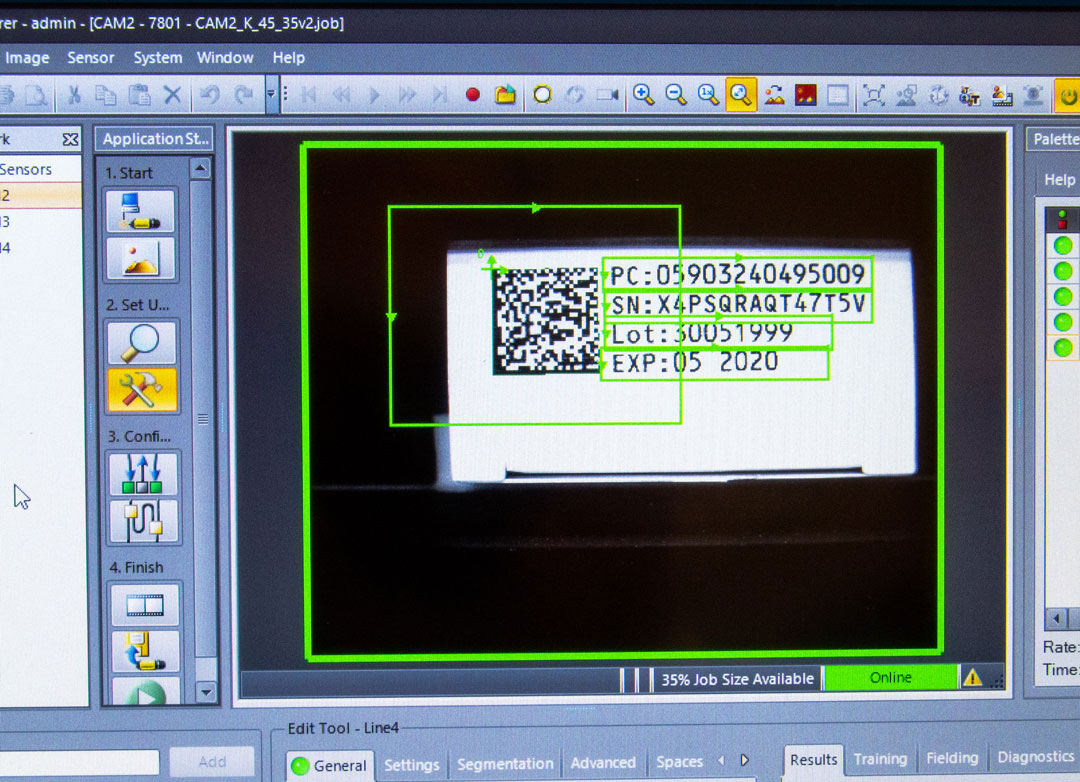Click the Cut scissors toolbar icon

[x=73, y=95]
